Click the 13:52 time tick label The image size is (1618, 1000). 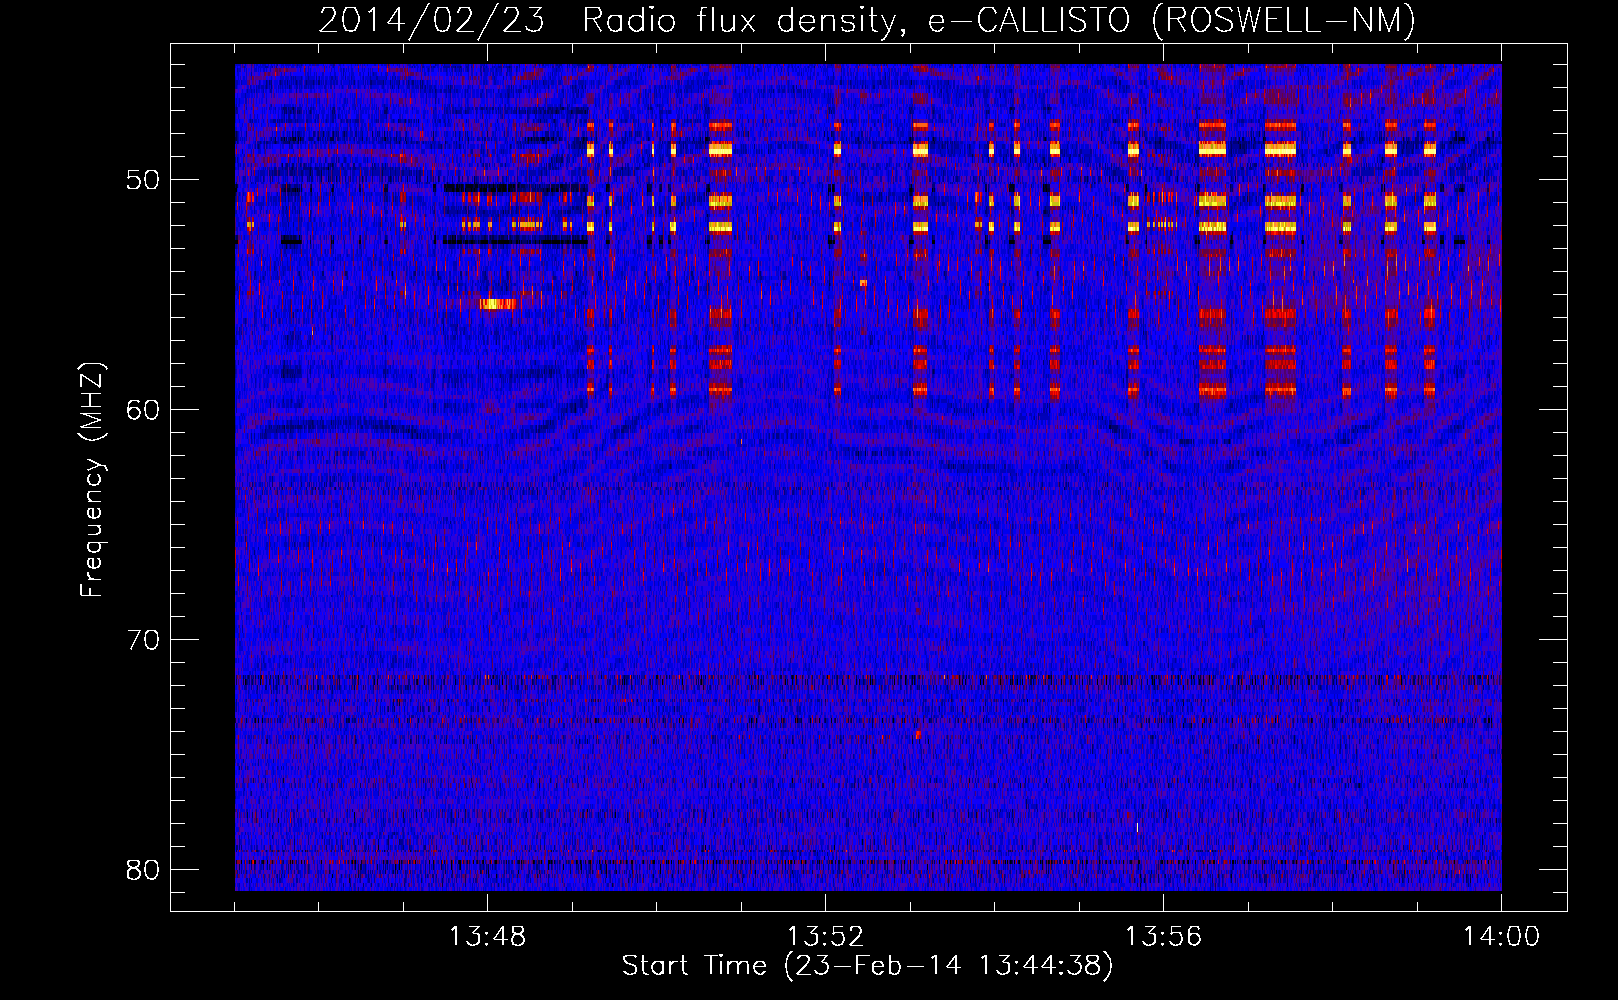point(825,936)
